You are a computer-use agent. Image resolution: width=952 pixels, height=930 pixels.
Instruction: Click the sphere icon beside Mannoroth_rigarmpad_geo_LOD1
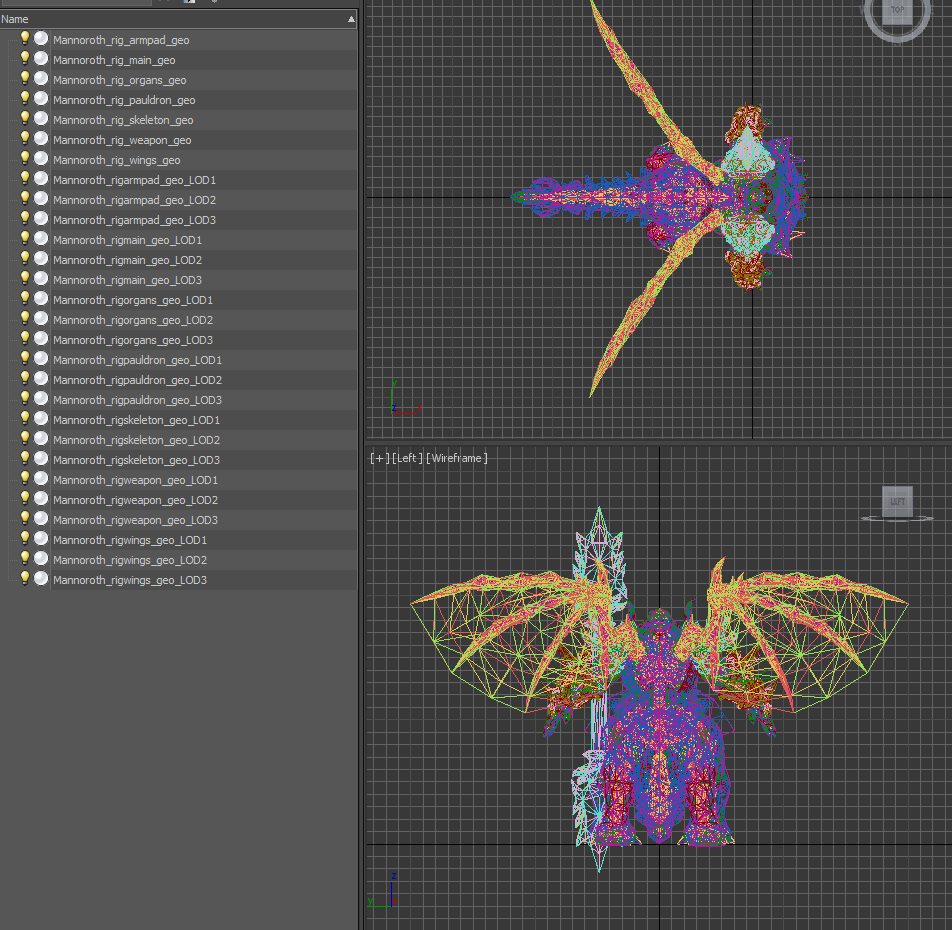[x=41, y=179]
